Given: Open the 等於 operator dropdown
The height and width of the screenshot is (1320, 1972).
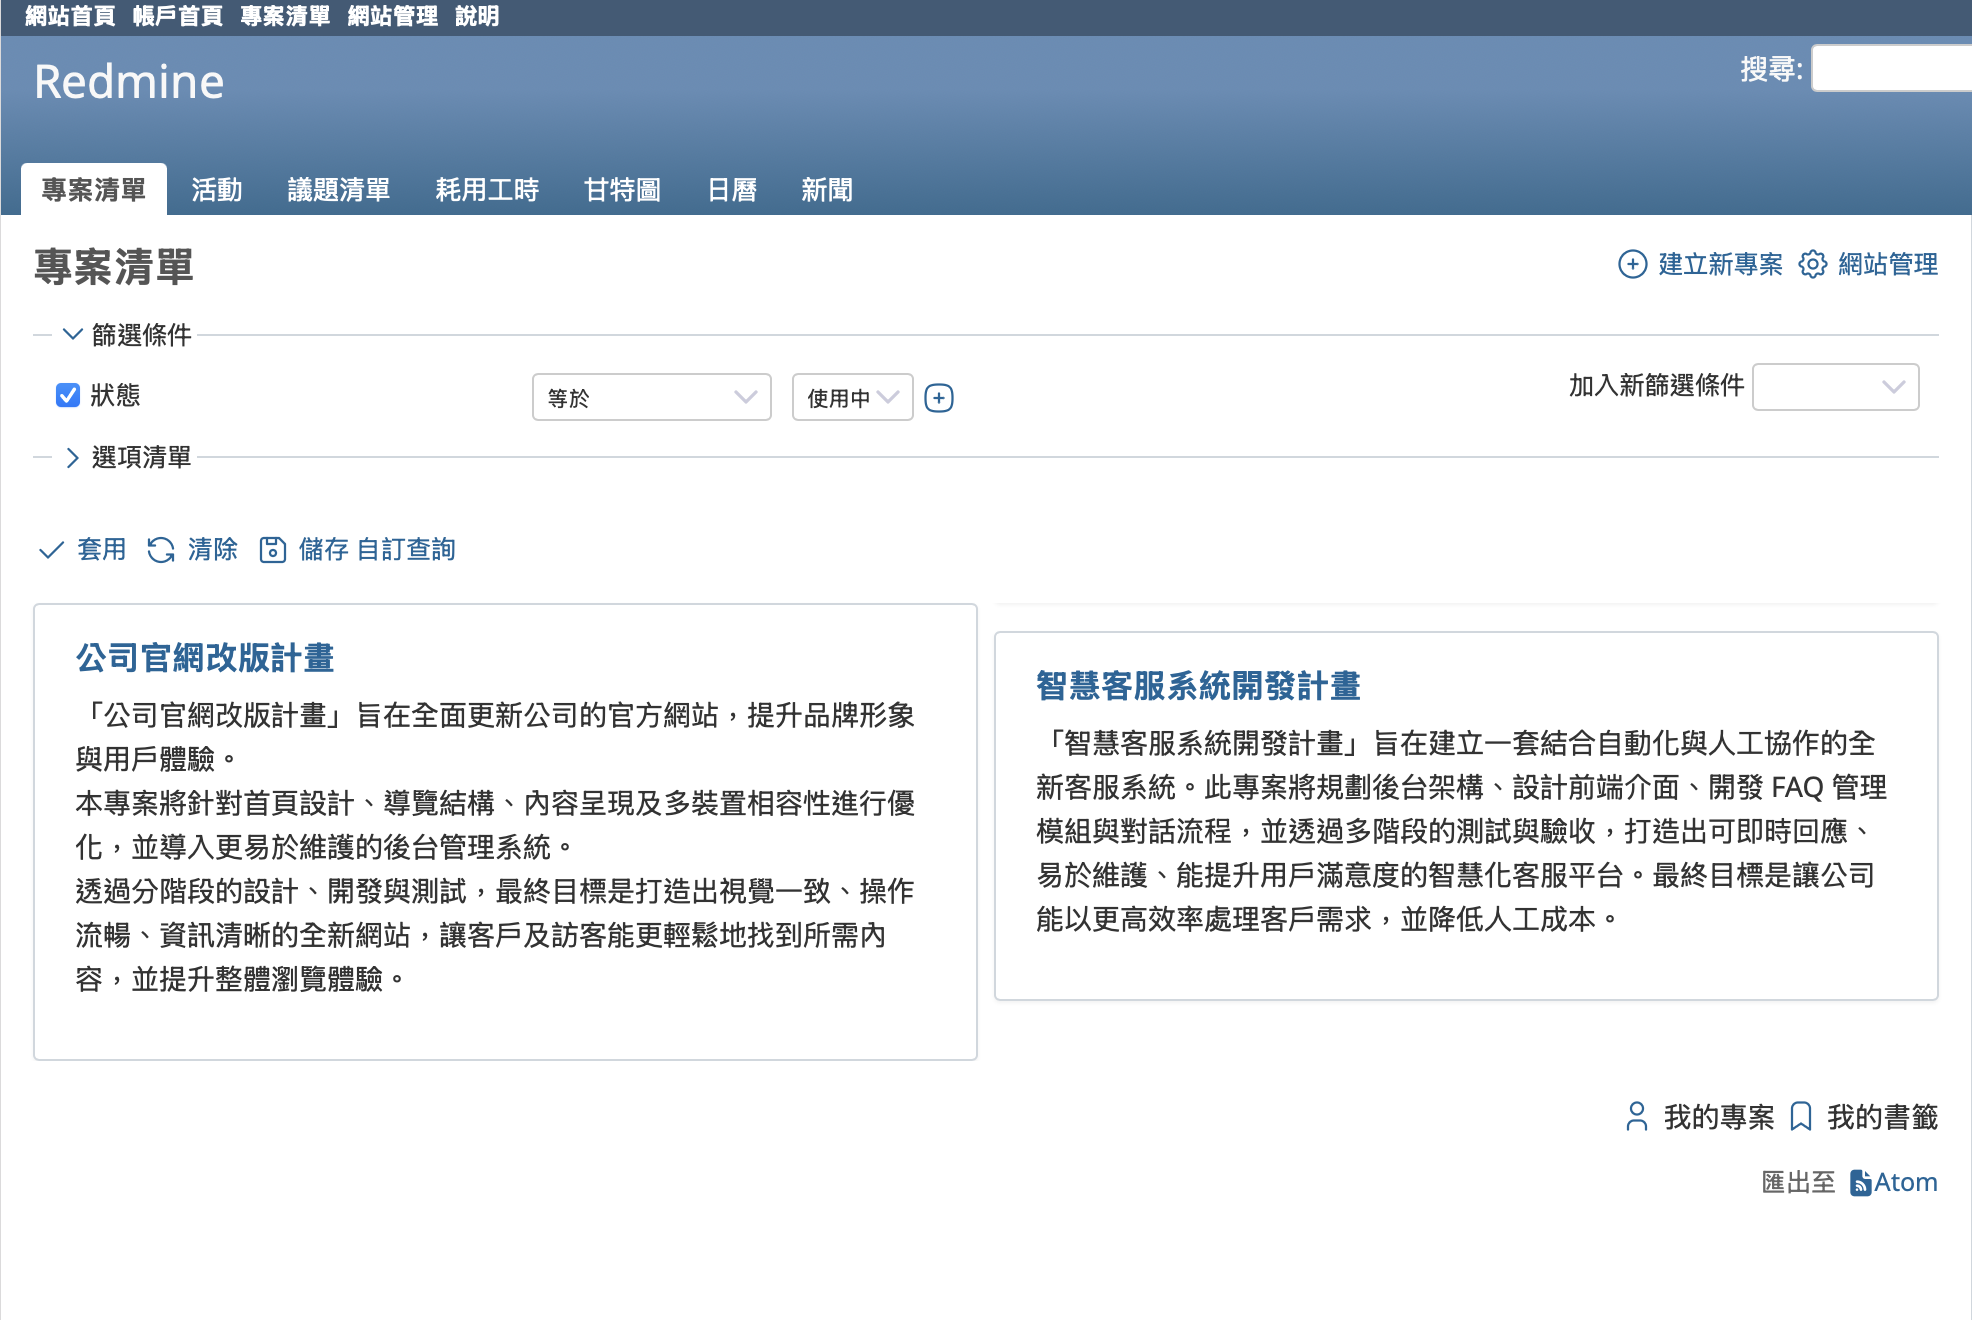Looking at the screenshot, I should coord(652,397).
